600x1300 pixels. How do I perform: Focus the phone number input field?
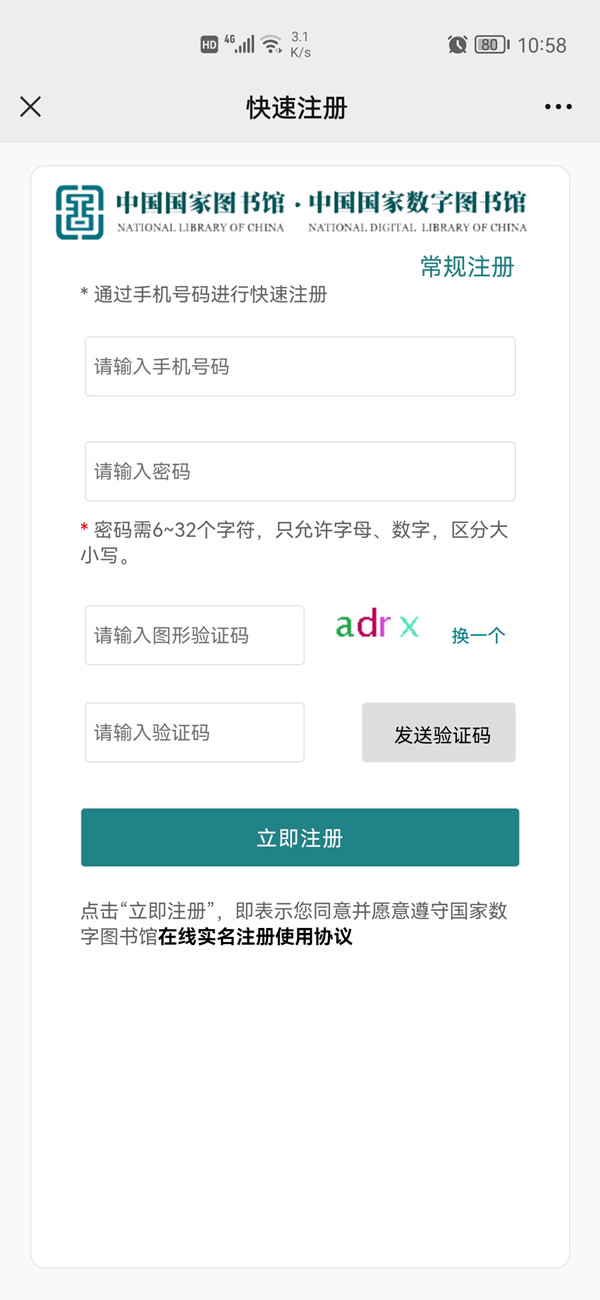pos(299,366)
